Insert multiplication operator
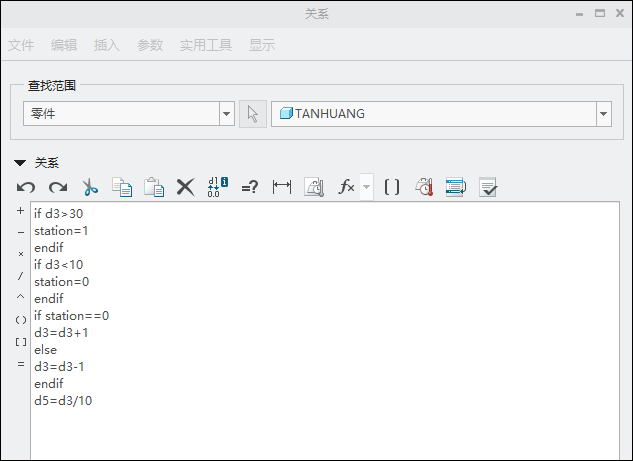 click(x=21, y=254)
